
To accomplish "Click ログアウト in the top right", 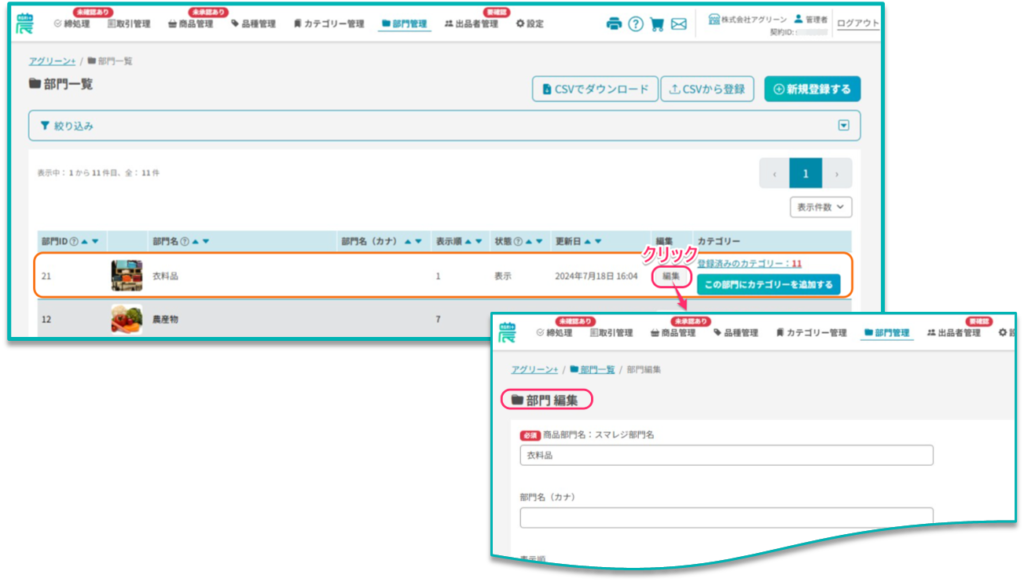I will (x=858, y=23).
